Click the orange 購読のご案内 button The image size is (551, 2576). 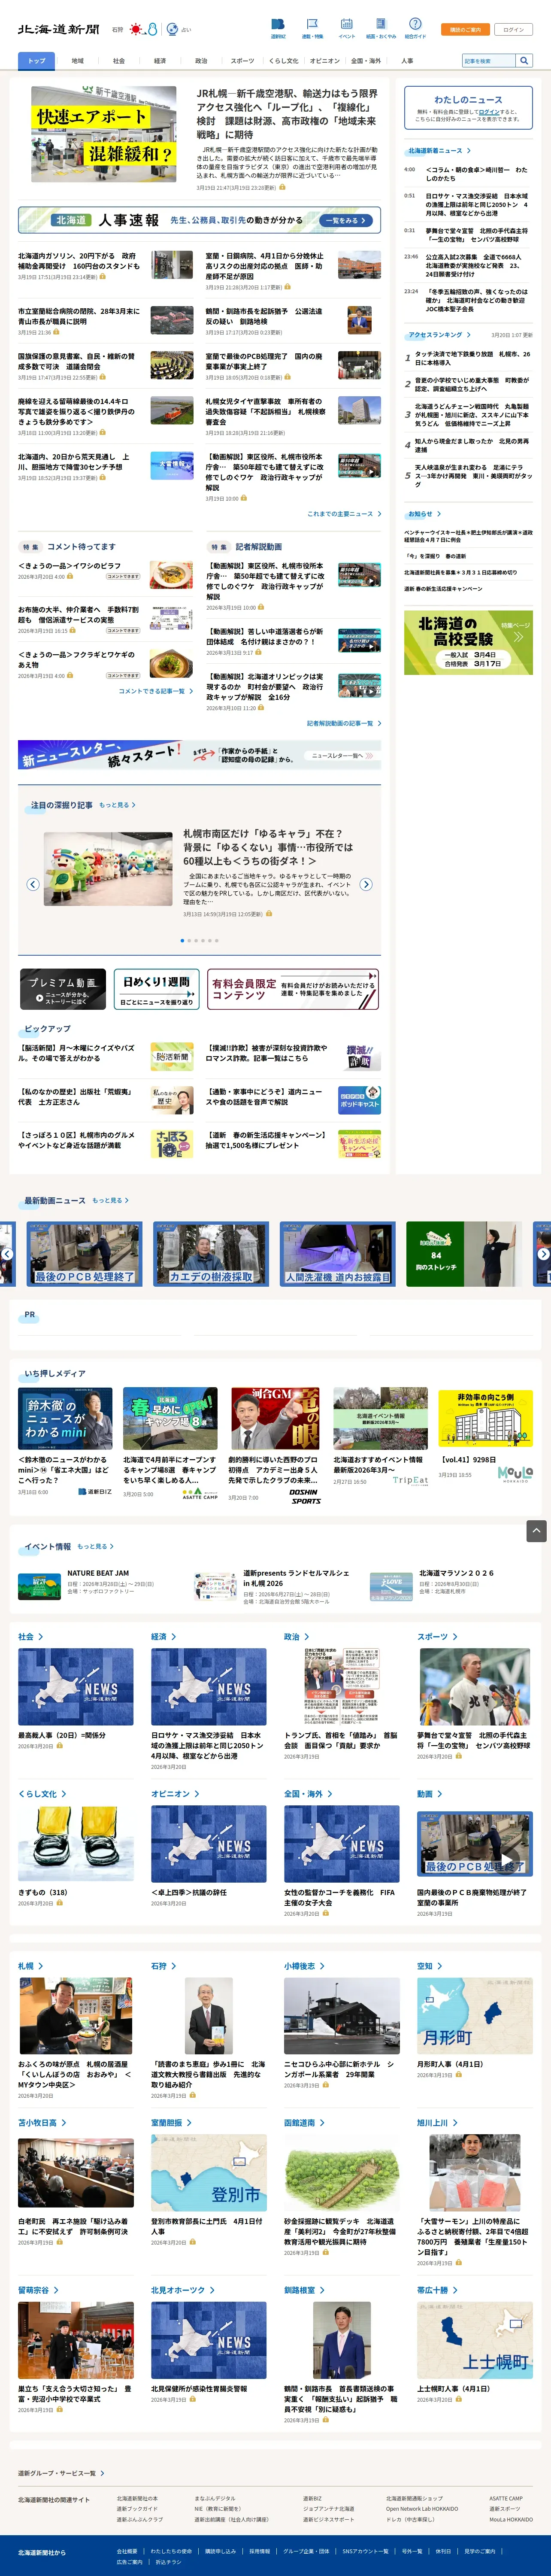(x=465, y=30)
